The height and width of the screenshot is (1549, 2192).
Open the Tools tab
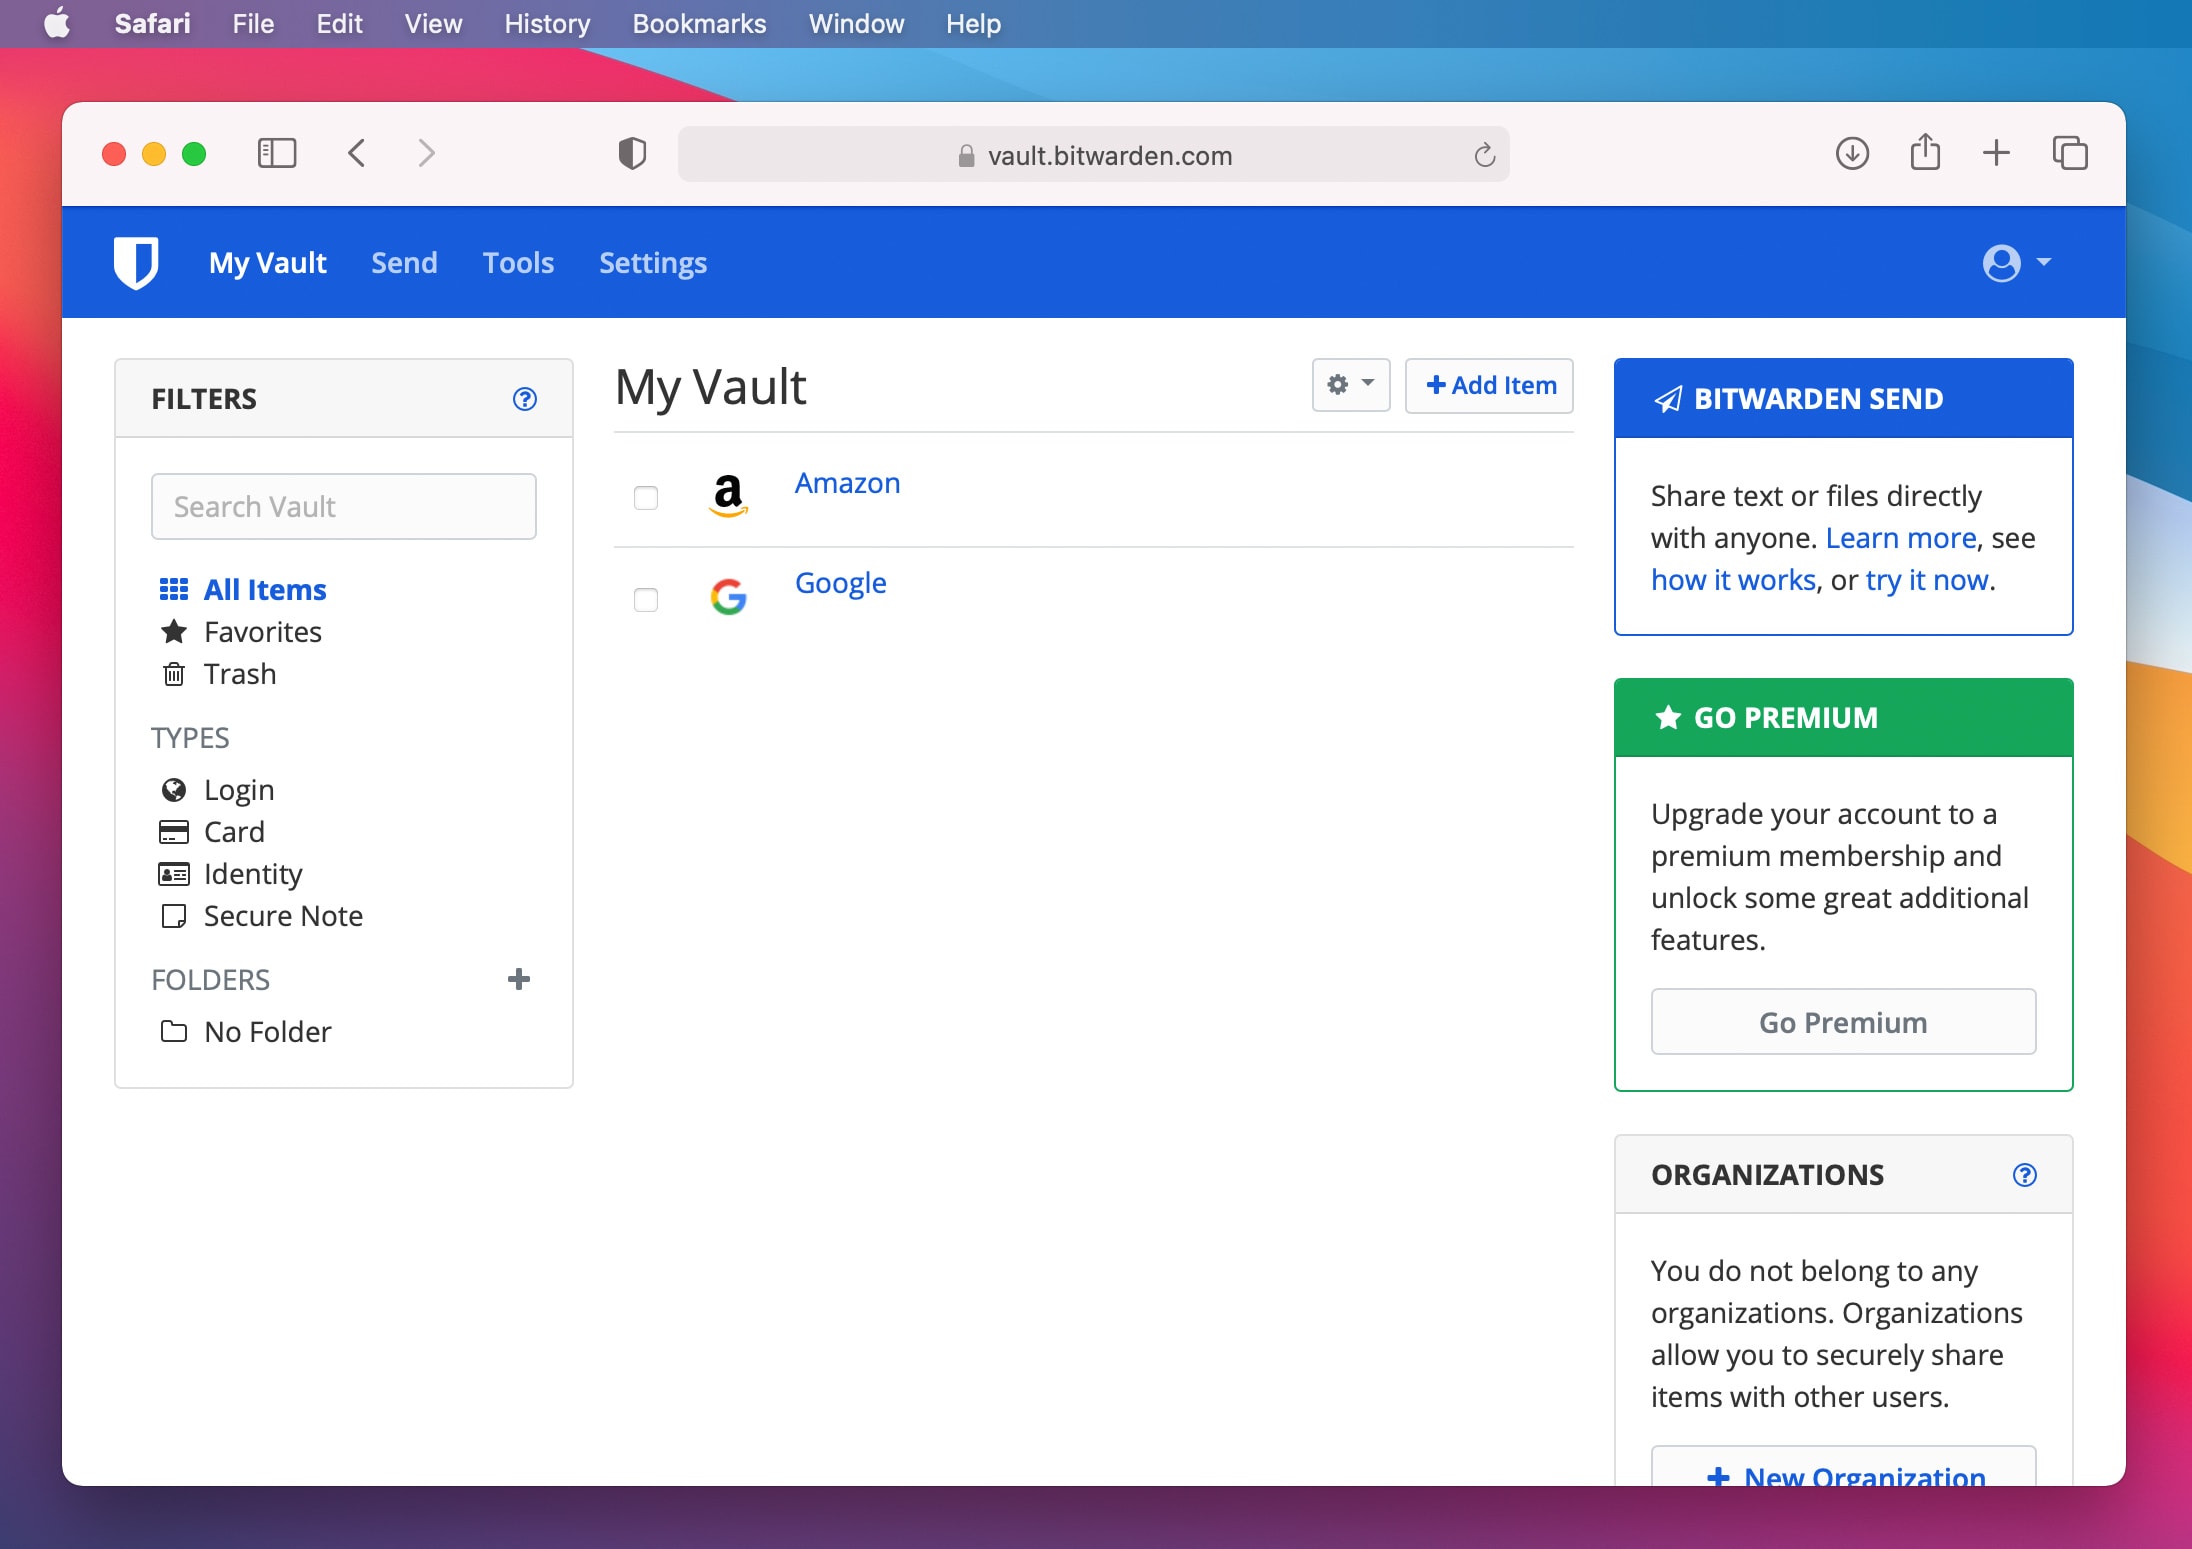pos(518,263)
